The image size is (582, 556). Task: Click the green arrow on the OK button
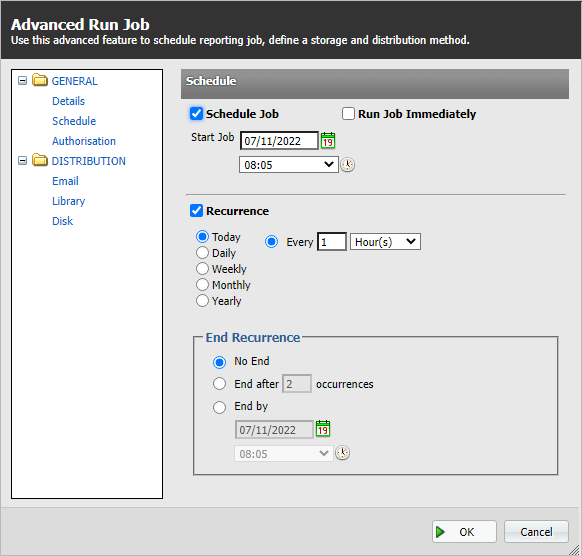(x=440, y=532)
